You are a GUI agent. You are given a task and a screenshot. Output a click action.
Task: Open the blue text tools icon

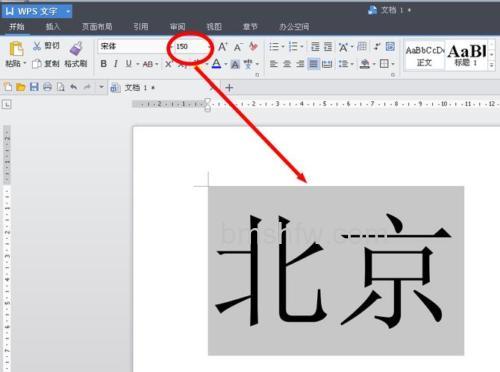pos(390,47)
